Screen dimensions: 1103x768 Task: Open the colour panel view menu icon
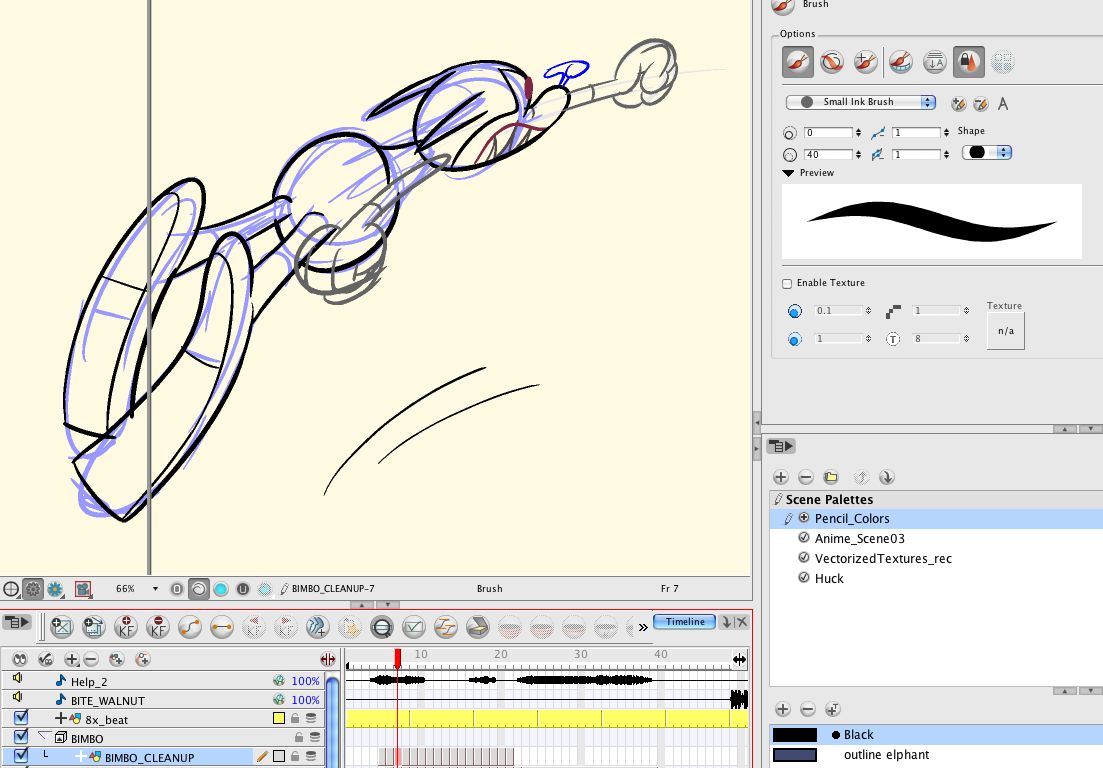(x=781, y=446)
